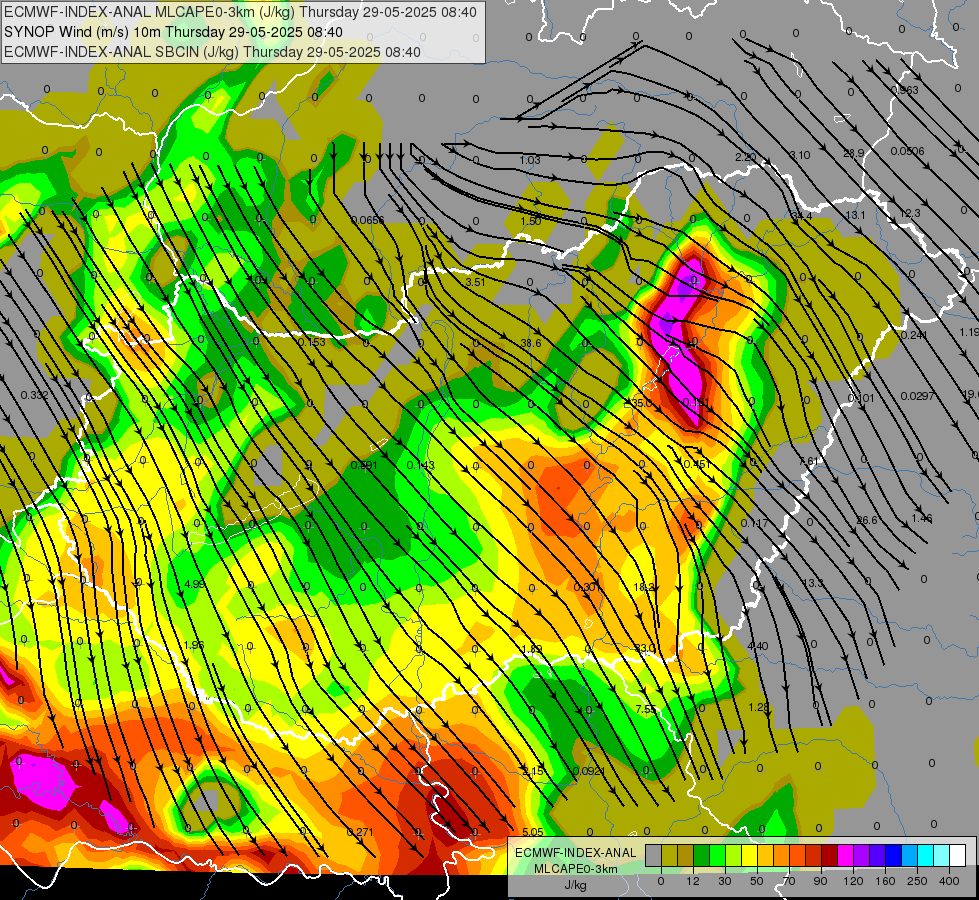Click the MLCAPE0-3km title line at top
The image size is (979, 900).
[240, 12]
